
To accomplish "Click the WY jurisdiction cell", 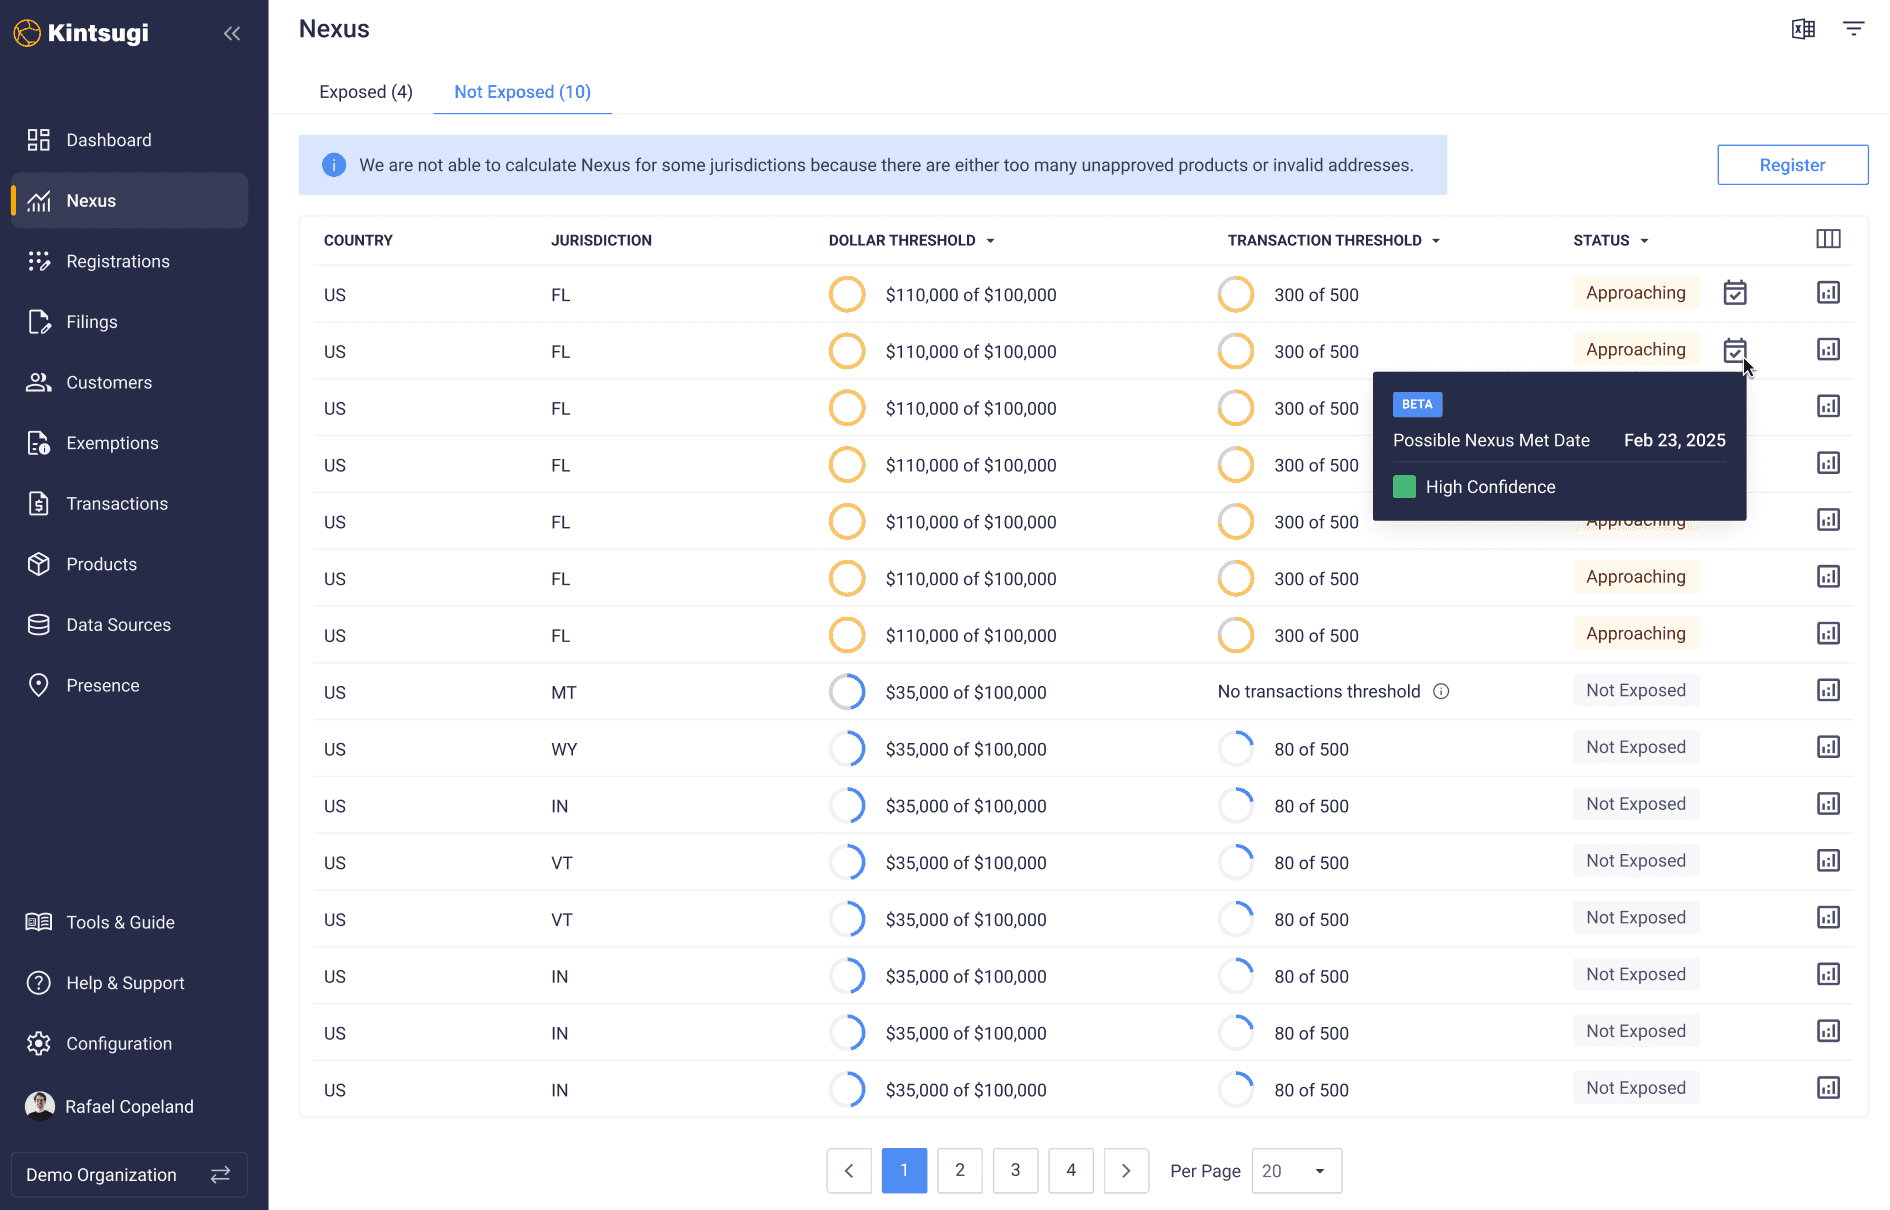I will click(564, 749).
